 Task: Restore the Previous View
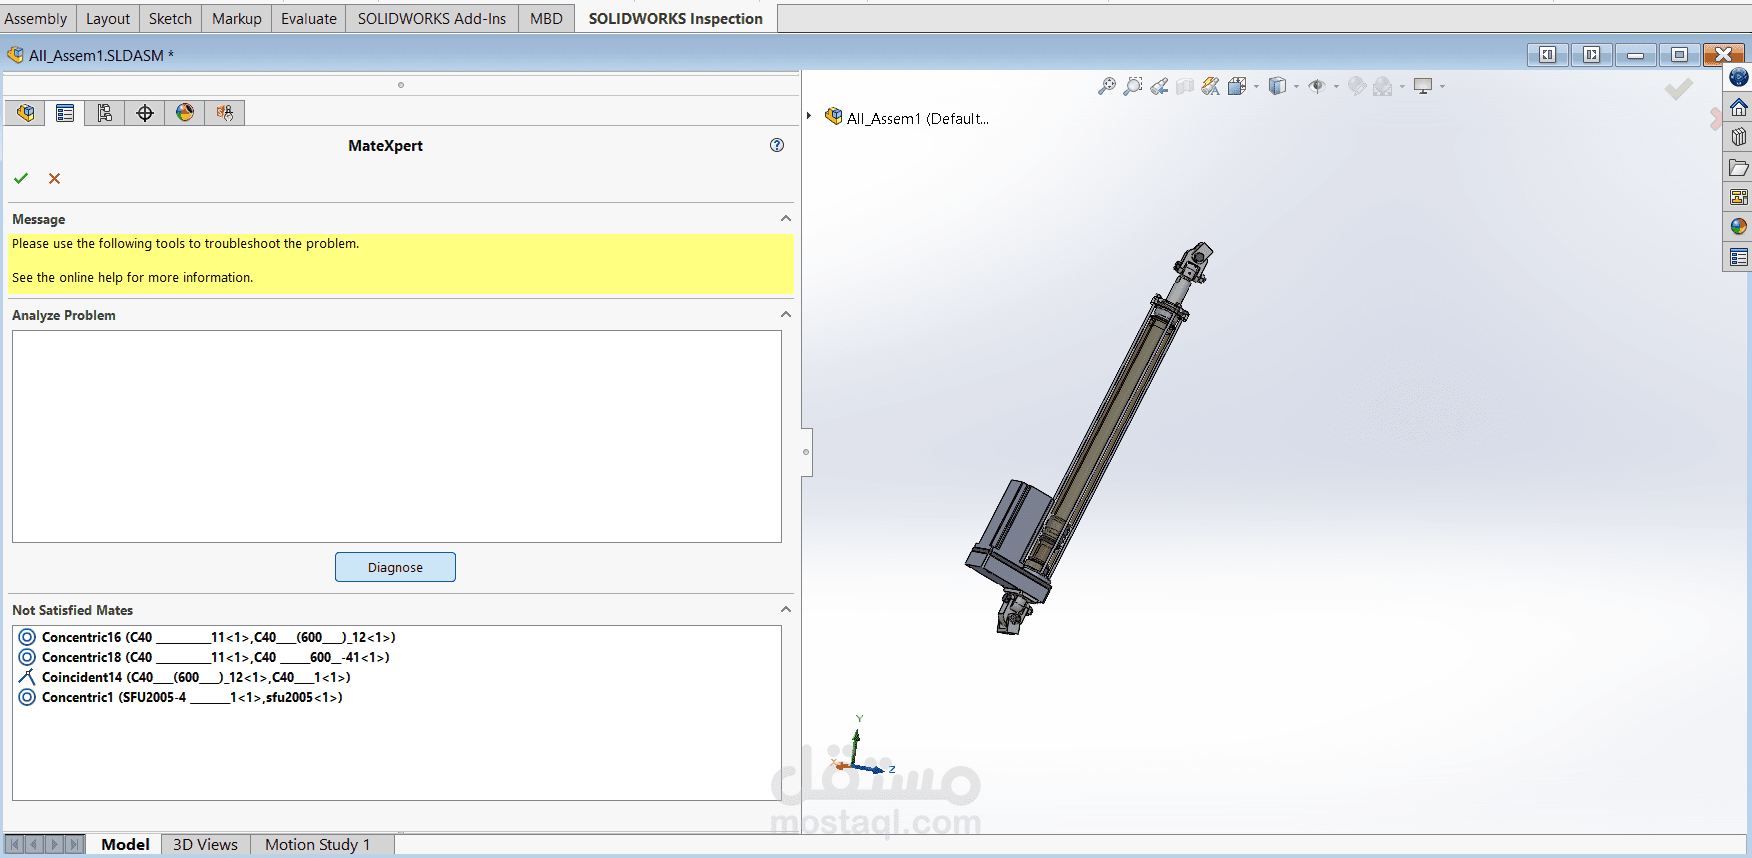1159,86
